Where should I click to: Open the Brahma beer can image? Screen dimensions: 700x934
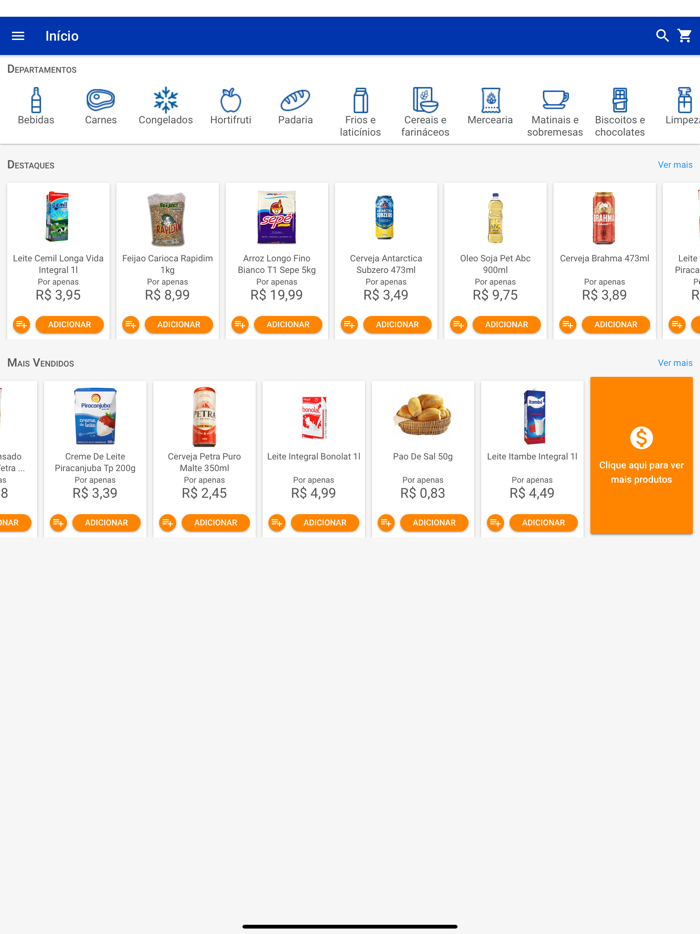[603, 217]
